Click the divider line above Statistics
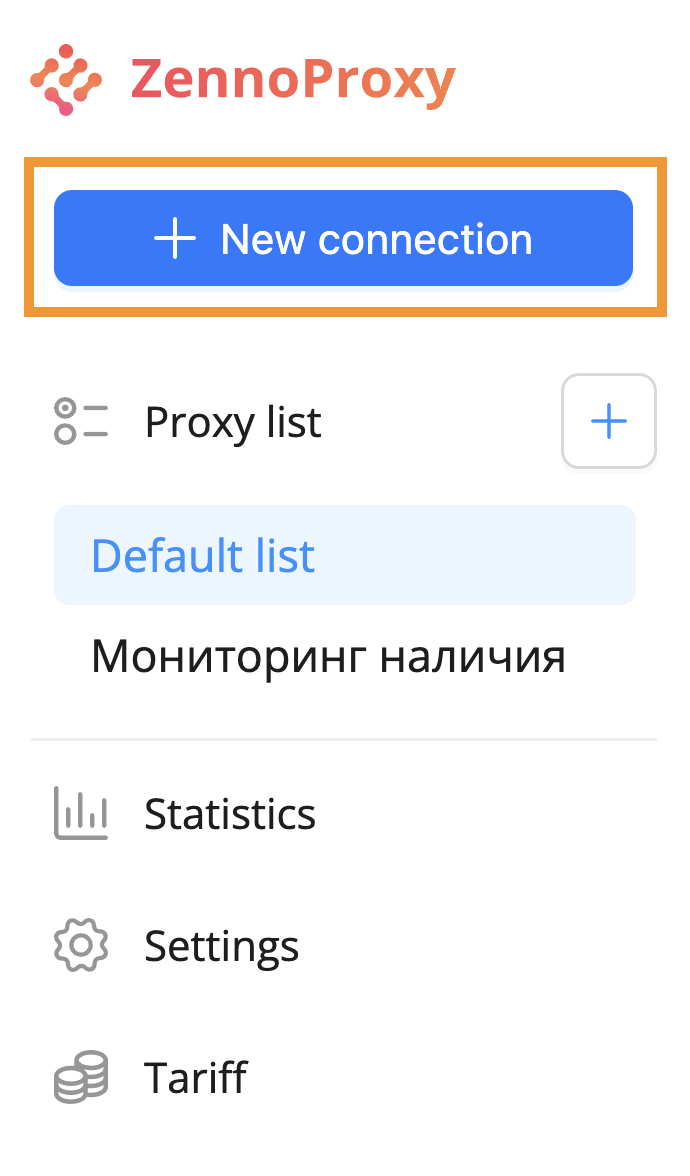 point(343,740)
